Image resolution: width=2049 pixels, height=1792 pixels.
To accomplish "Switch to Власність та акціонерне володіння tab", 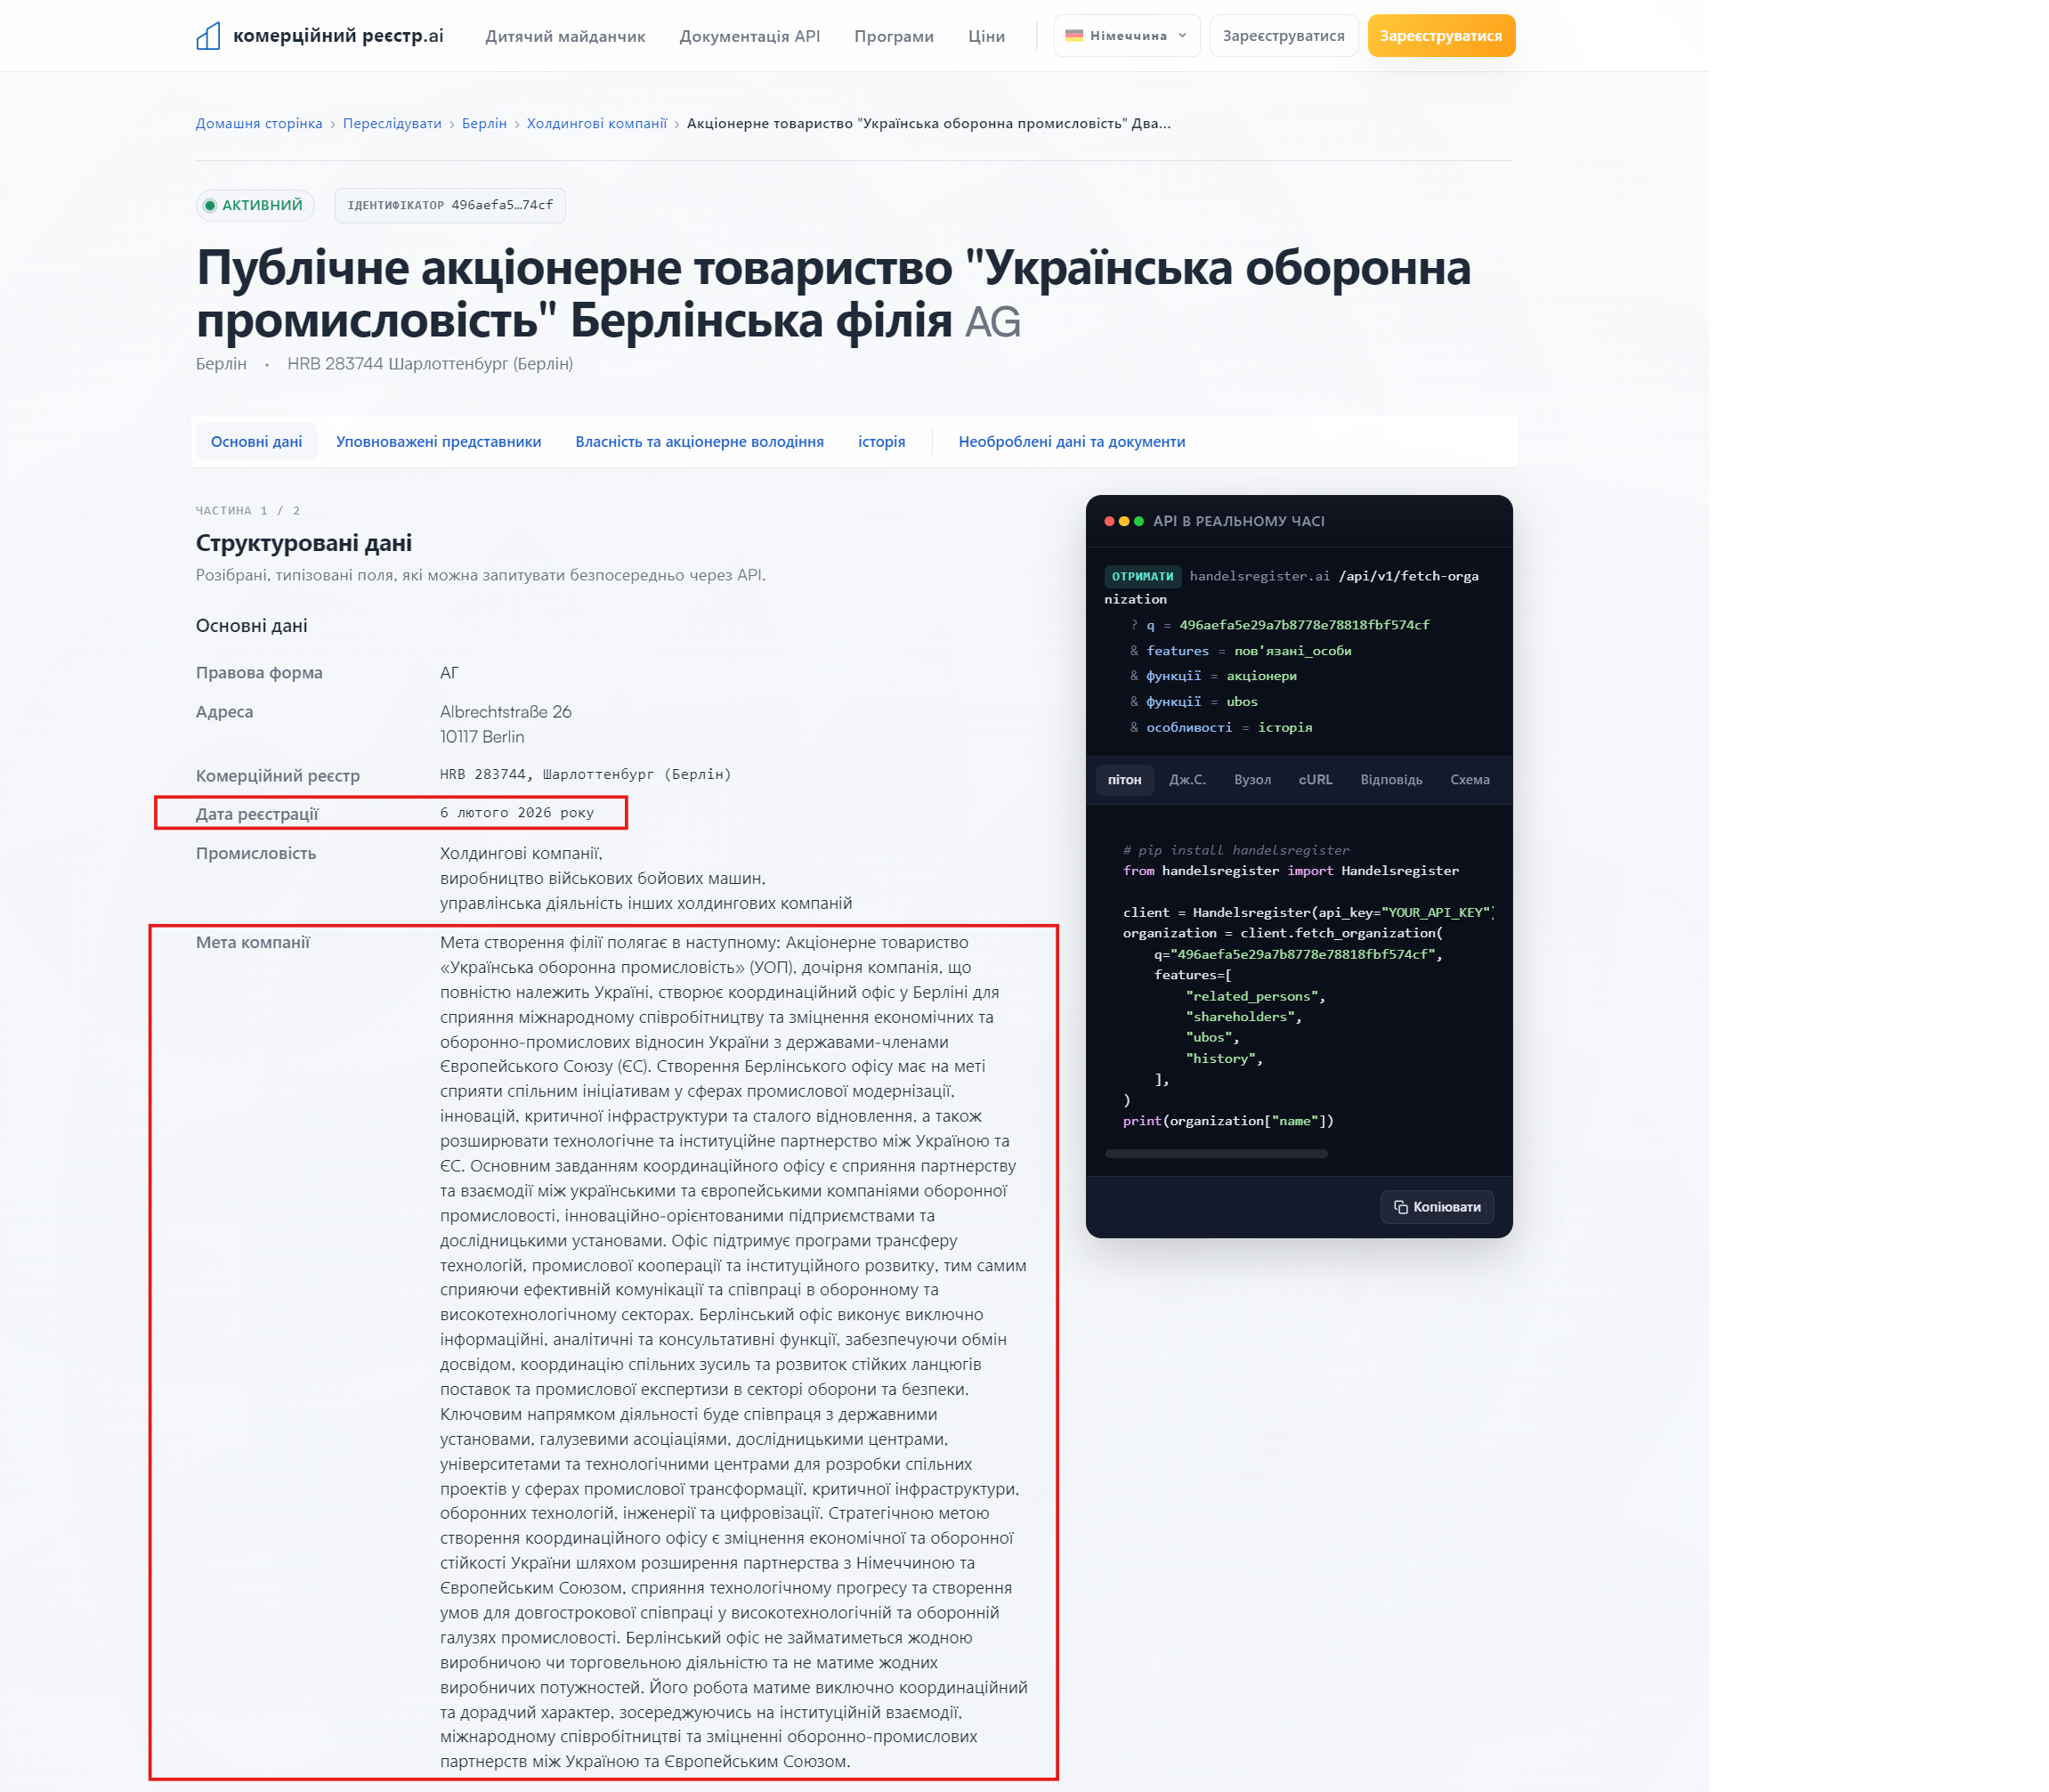I will pos(699,441).
